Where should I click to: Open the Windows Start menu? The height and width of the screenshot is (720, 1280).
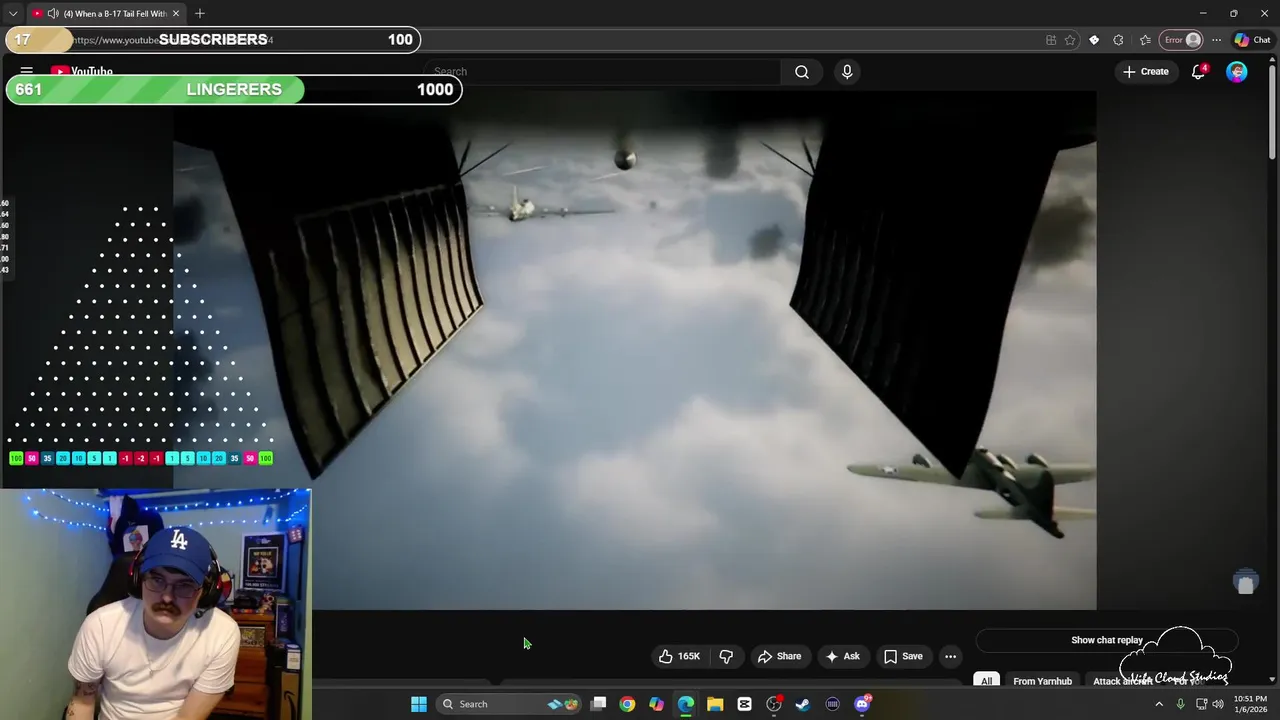coord(419,704)
